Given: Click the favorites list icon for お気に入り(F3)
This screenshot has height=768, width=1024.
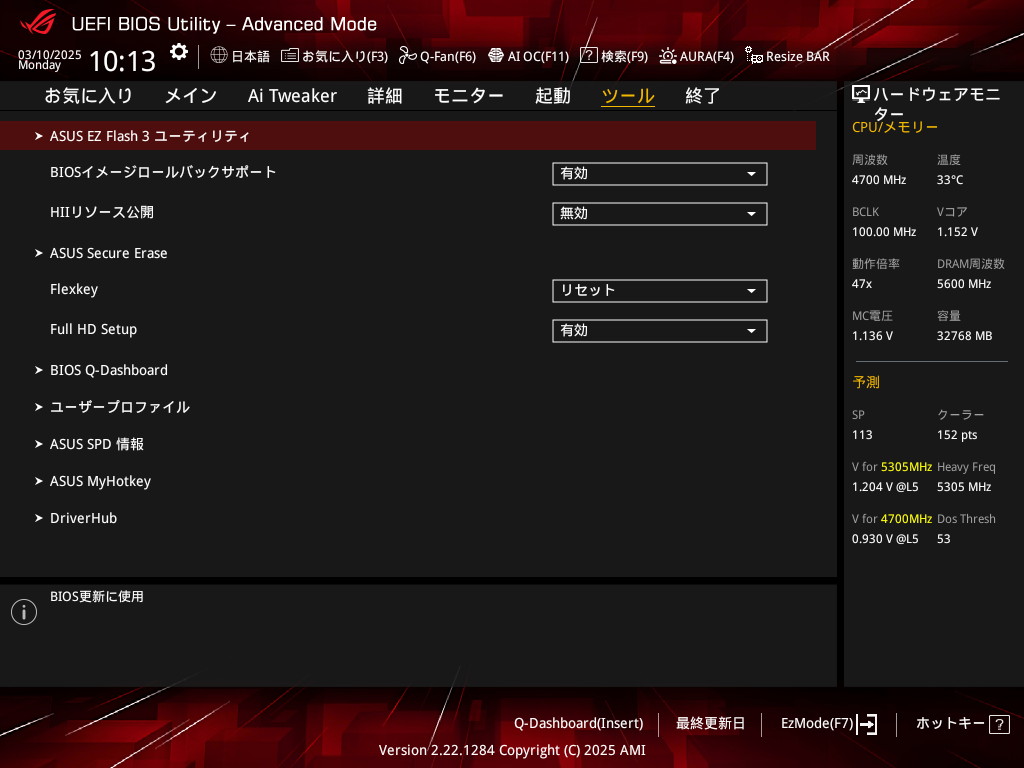Looking at the screenshot, I should [290, 56].
